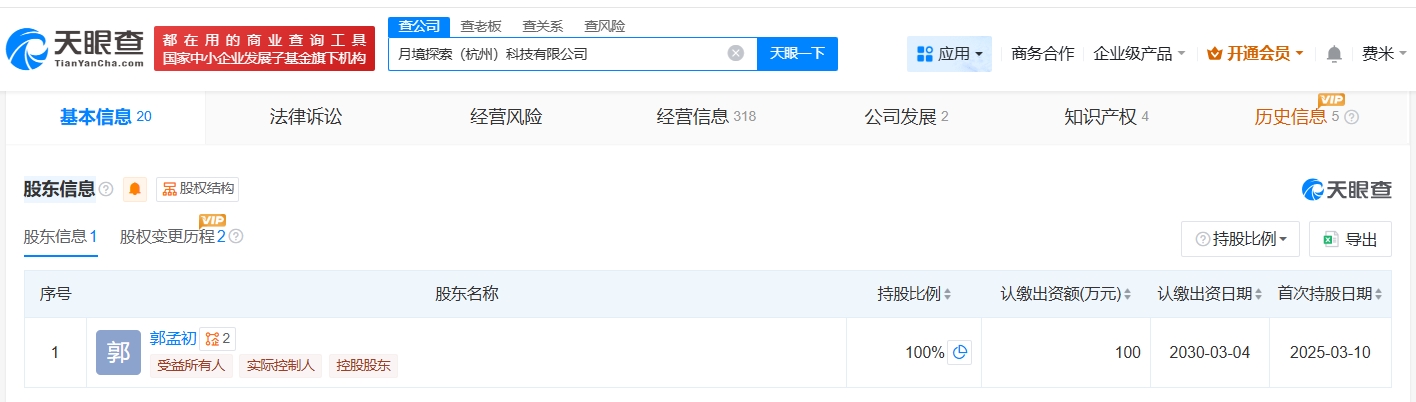Sort by 认缴出资额(万元) column
Image resolution: width=1416 pixels, height=402 pixels.
click(x=1128, y=294)
